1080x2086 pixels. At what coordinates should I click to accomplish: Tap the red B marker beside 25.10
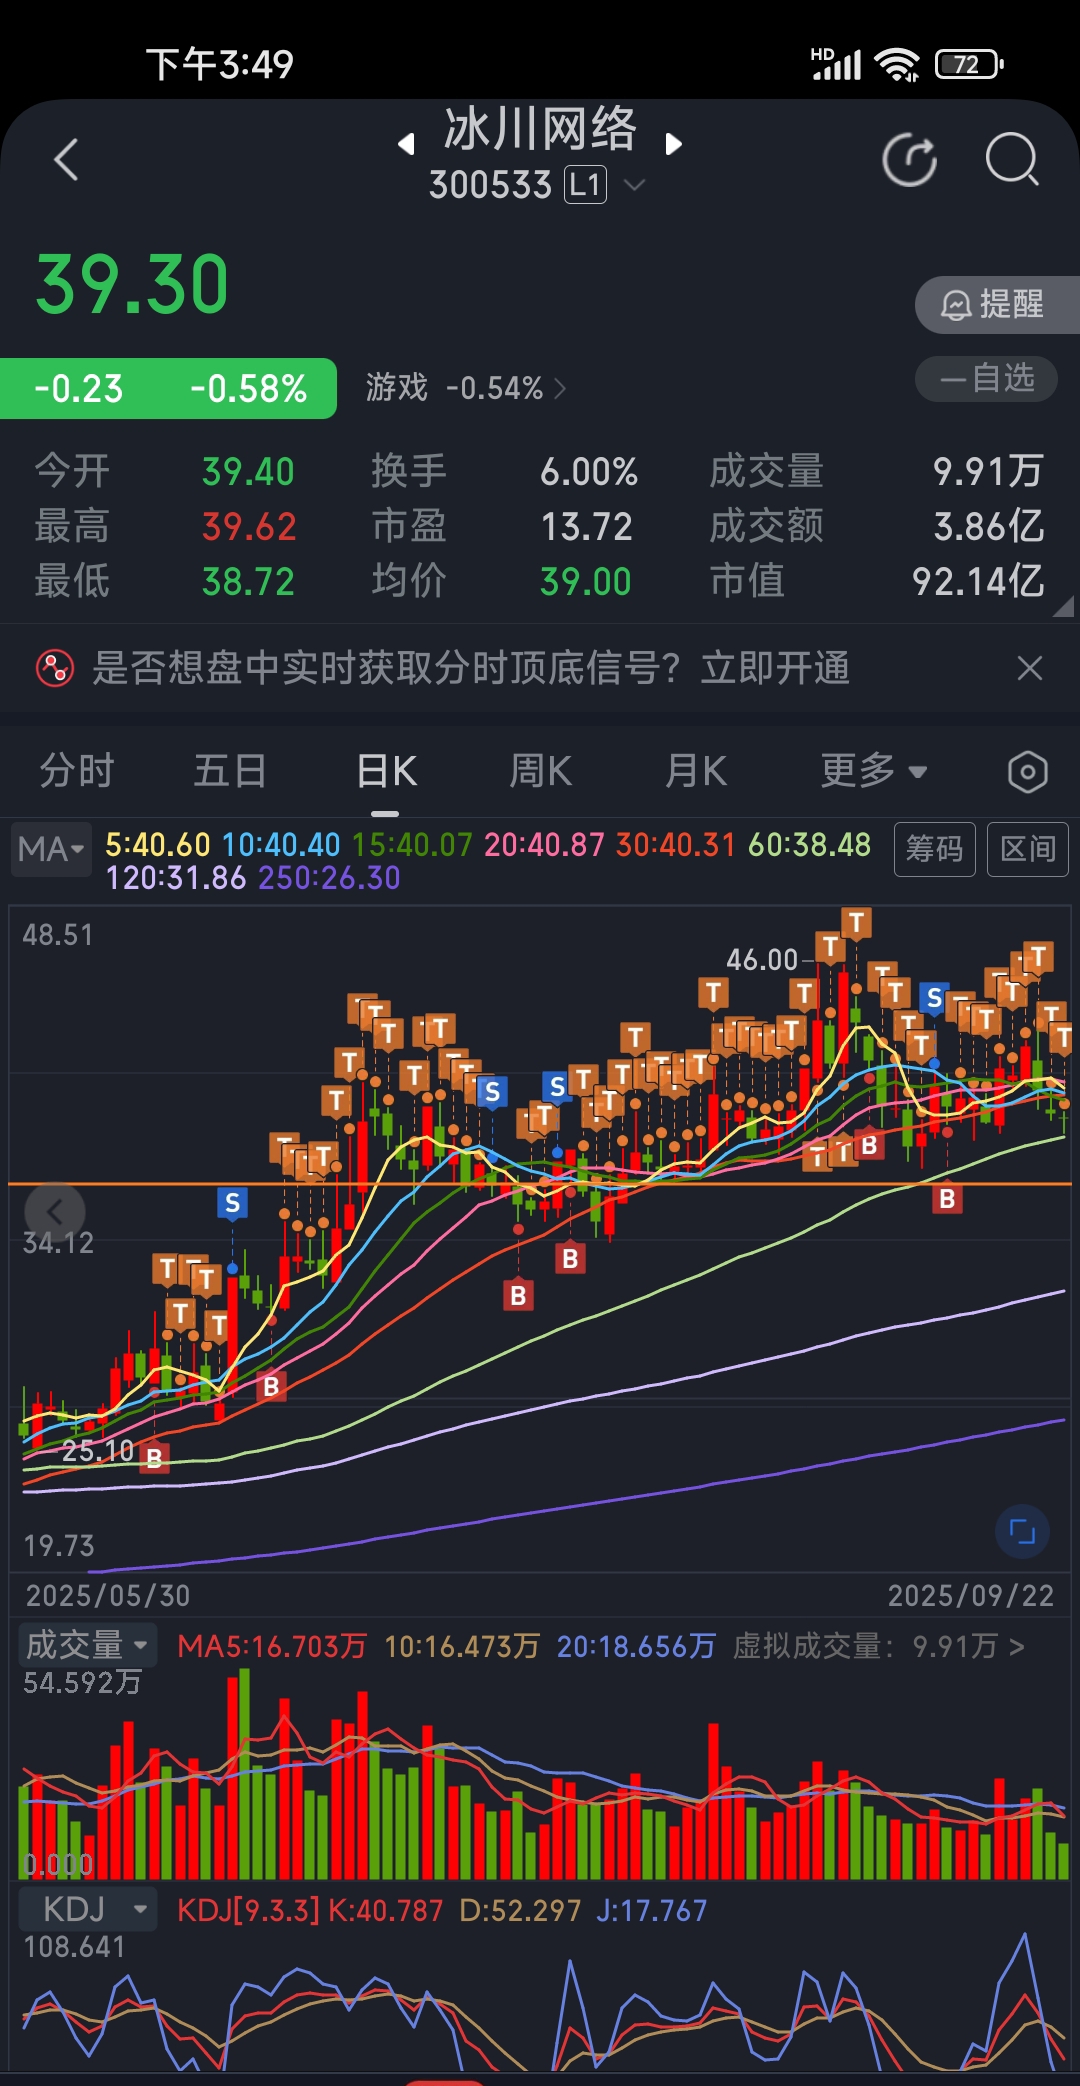pos(154,1458)
